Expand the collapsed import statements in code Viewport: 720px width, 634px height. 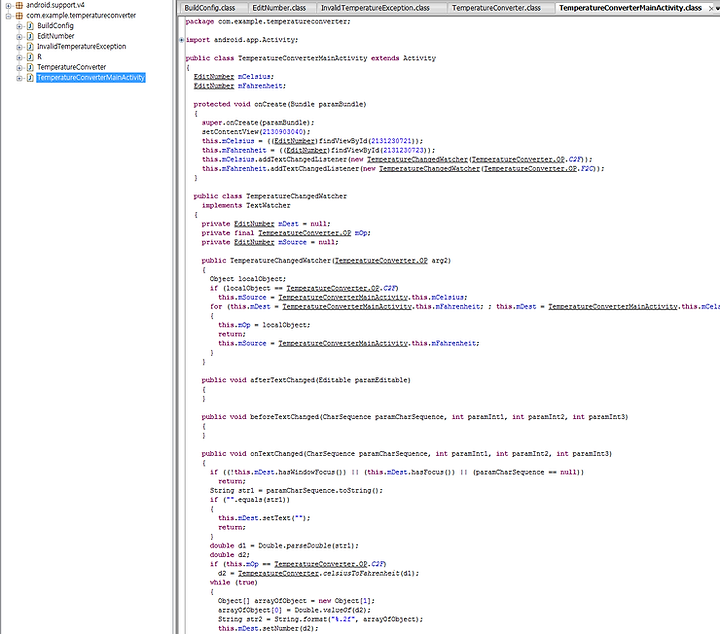[182, 40]
